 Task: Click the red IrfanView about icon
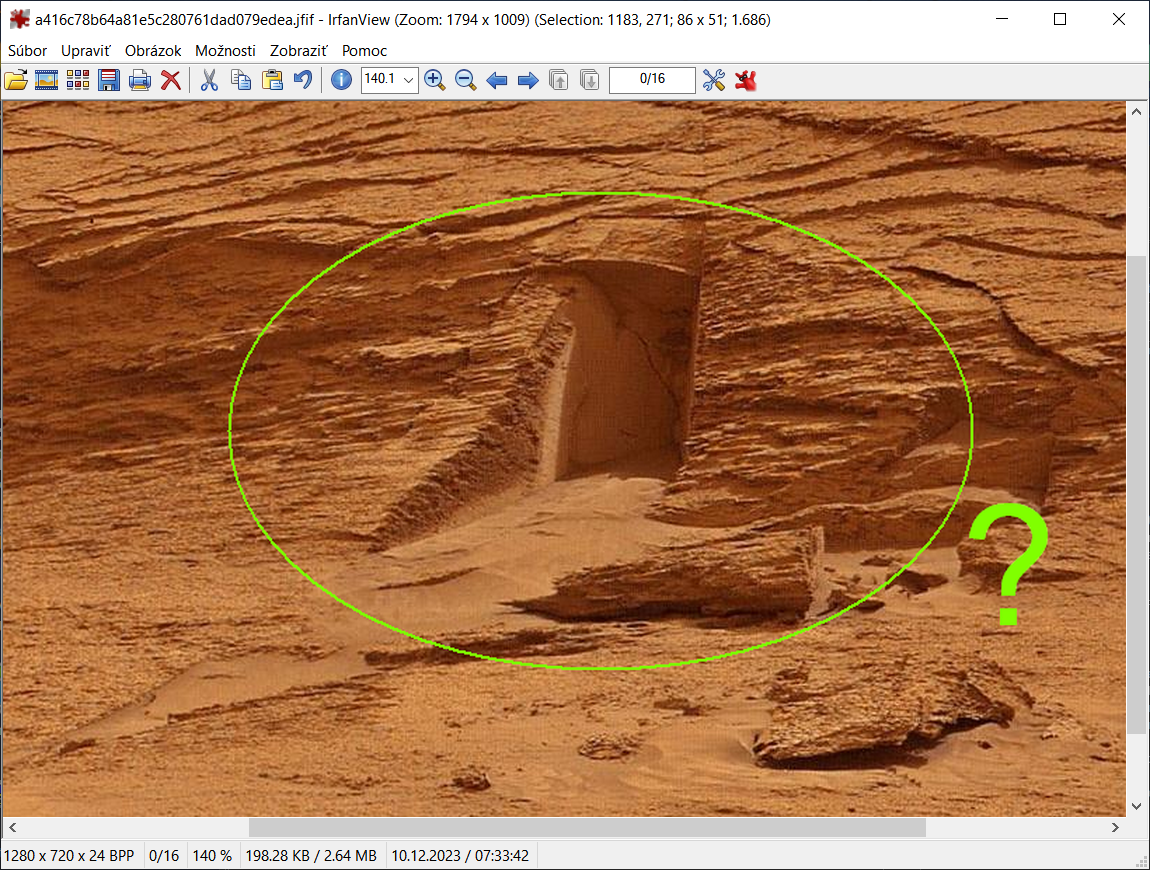(745, 80)
